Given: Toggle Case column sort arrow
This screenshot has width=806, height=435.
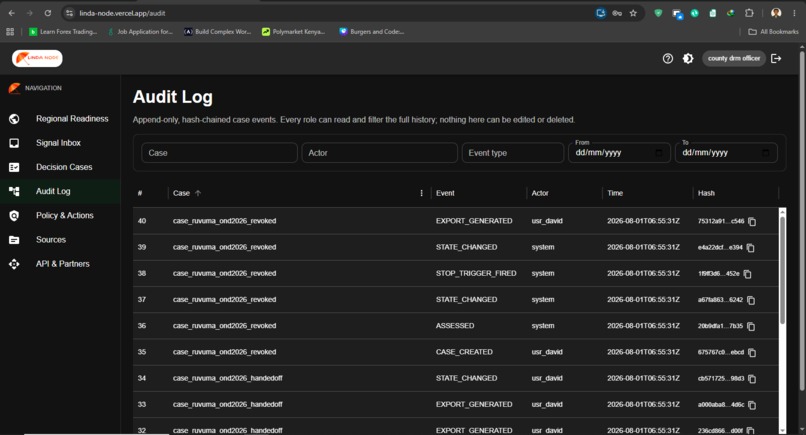Looking at the screenshot, I should [x=198, y=193].
